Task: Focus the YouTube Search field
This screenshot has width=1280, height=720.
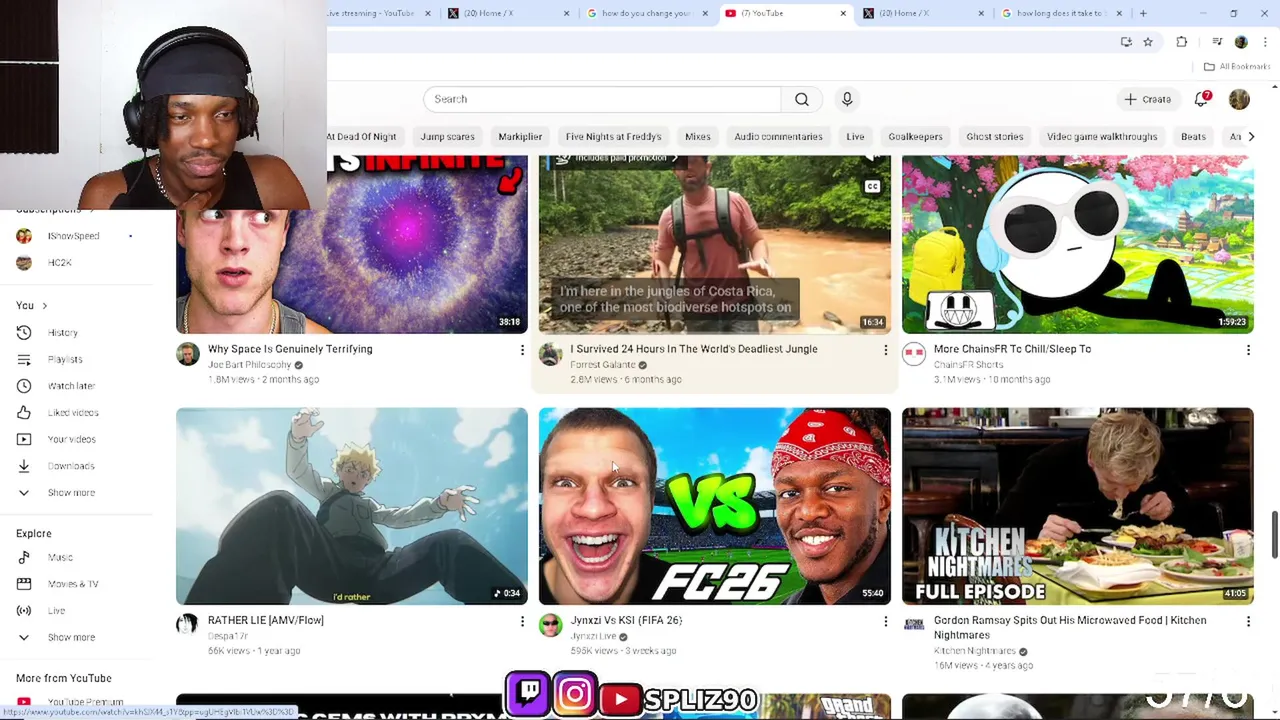Action: coord(602,99)
